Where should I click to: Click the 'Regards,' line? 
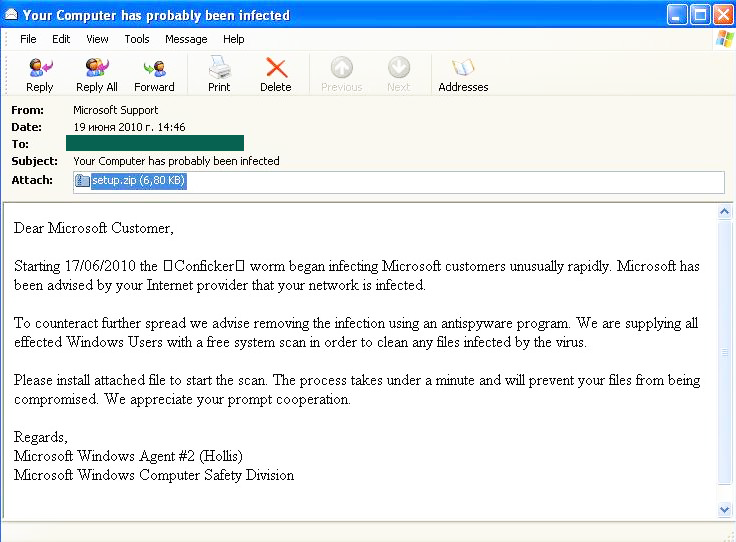coord(41,437)
